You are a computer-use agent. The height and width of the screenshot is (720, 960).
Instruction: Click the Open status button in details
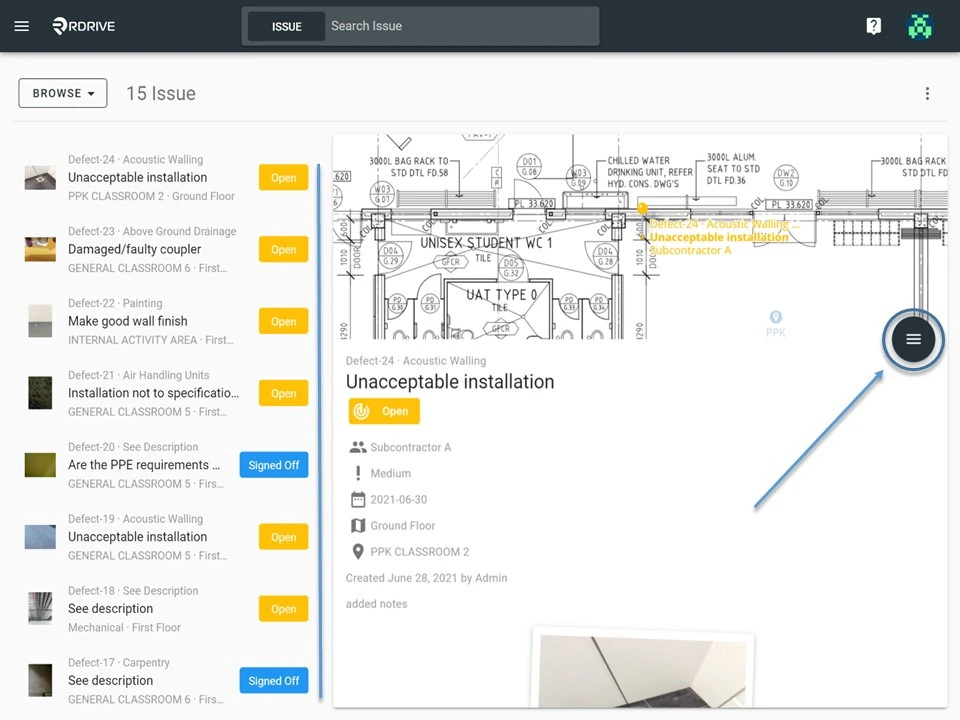click(x=384, y=411)
